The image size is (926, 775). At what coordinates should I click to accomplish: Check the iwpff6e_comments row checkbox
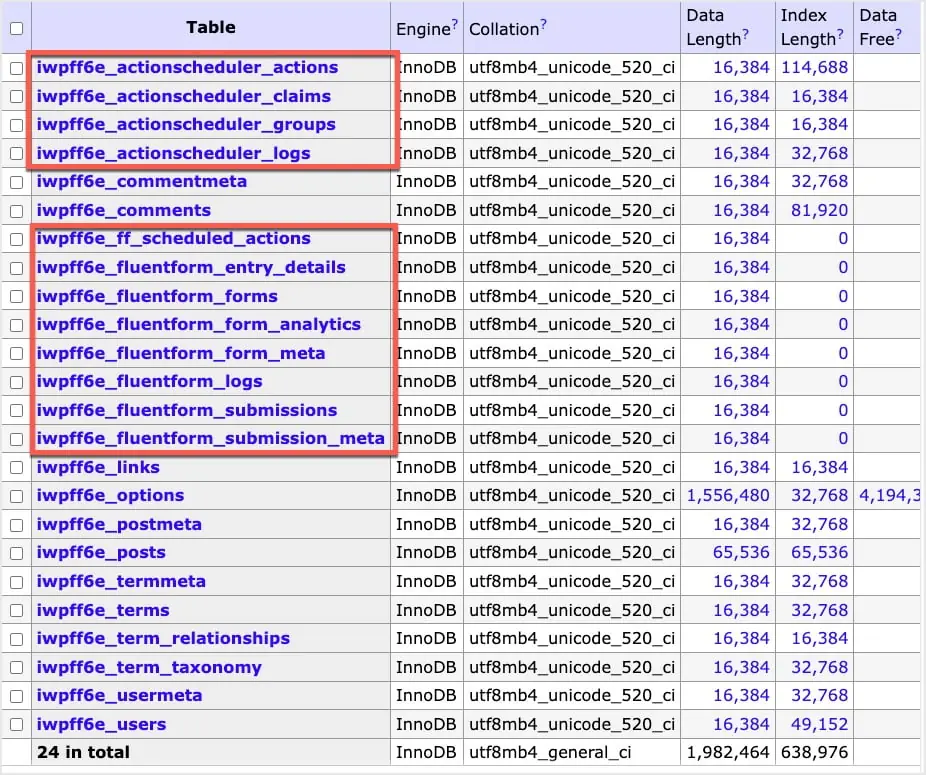[x=15, y=210]
